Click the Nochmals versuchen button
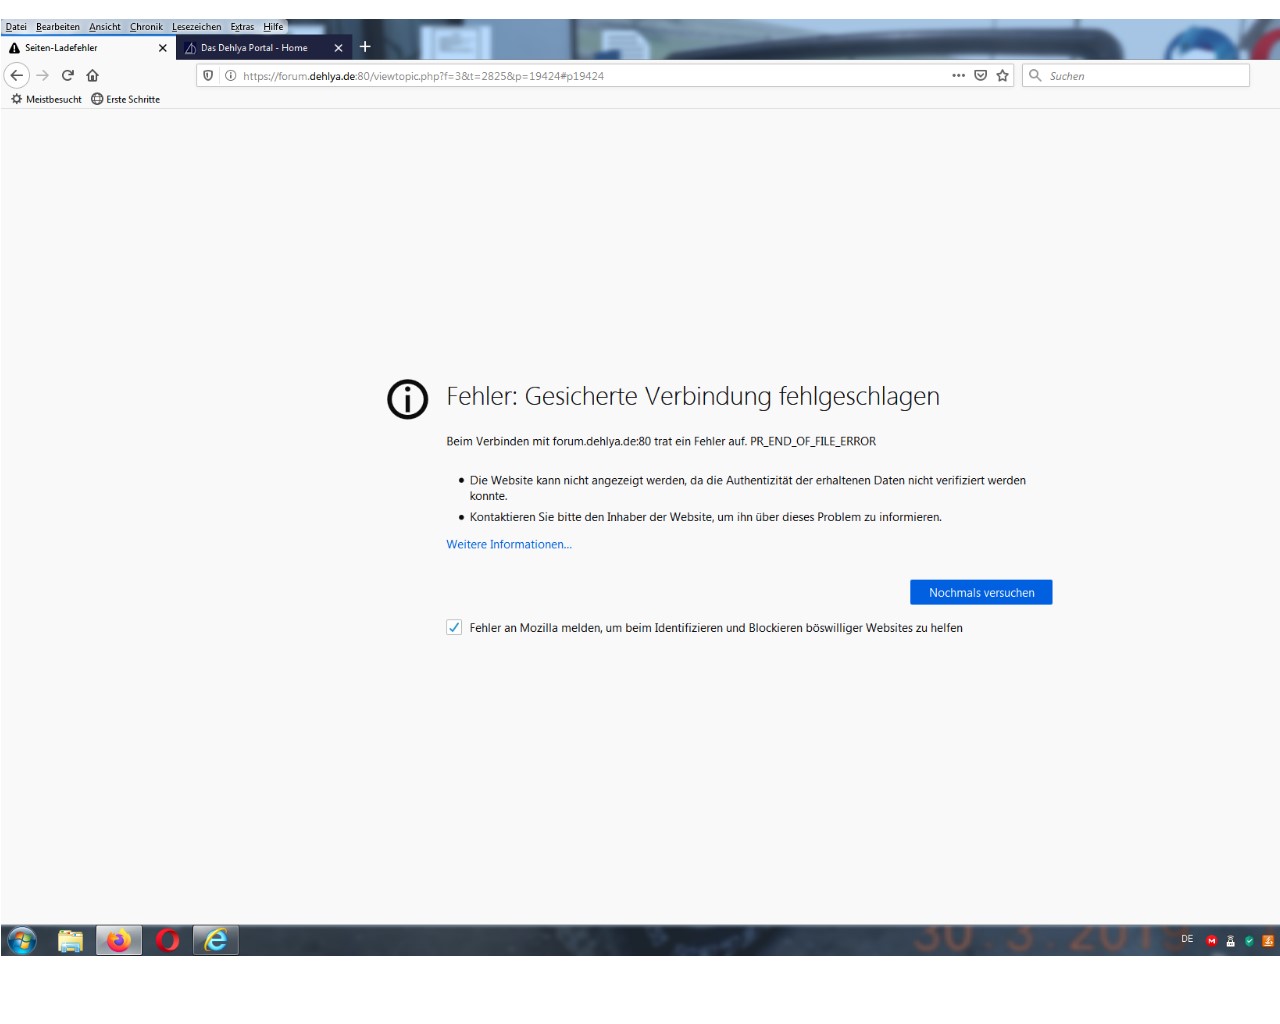This screenshot has height=1024, width=1280. click(x=980, y=592)
